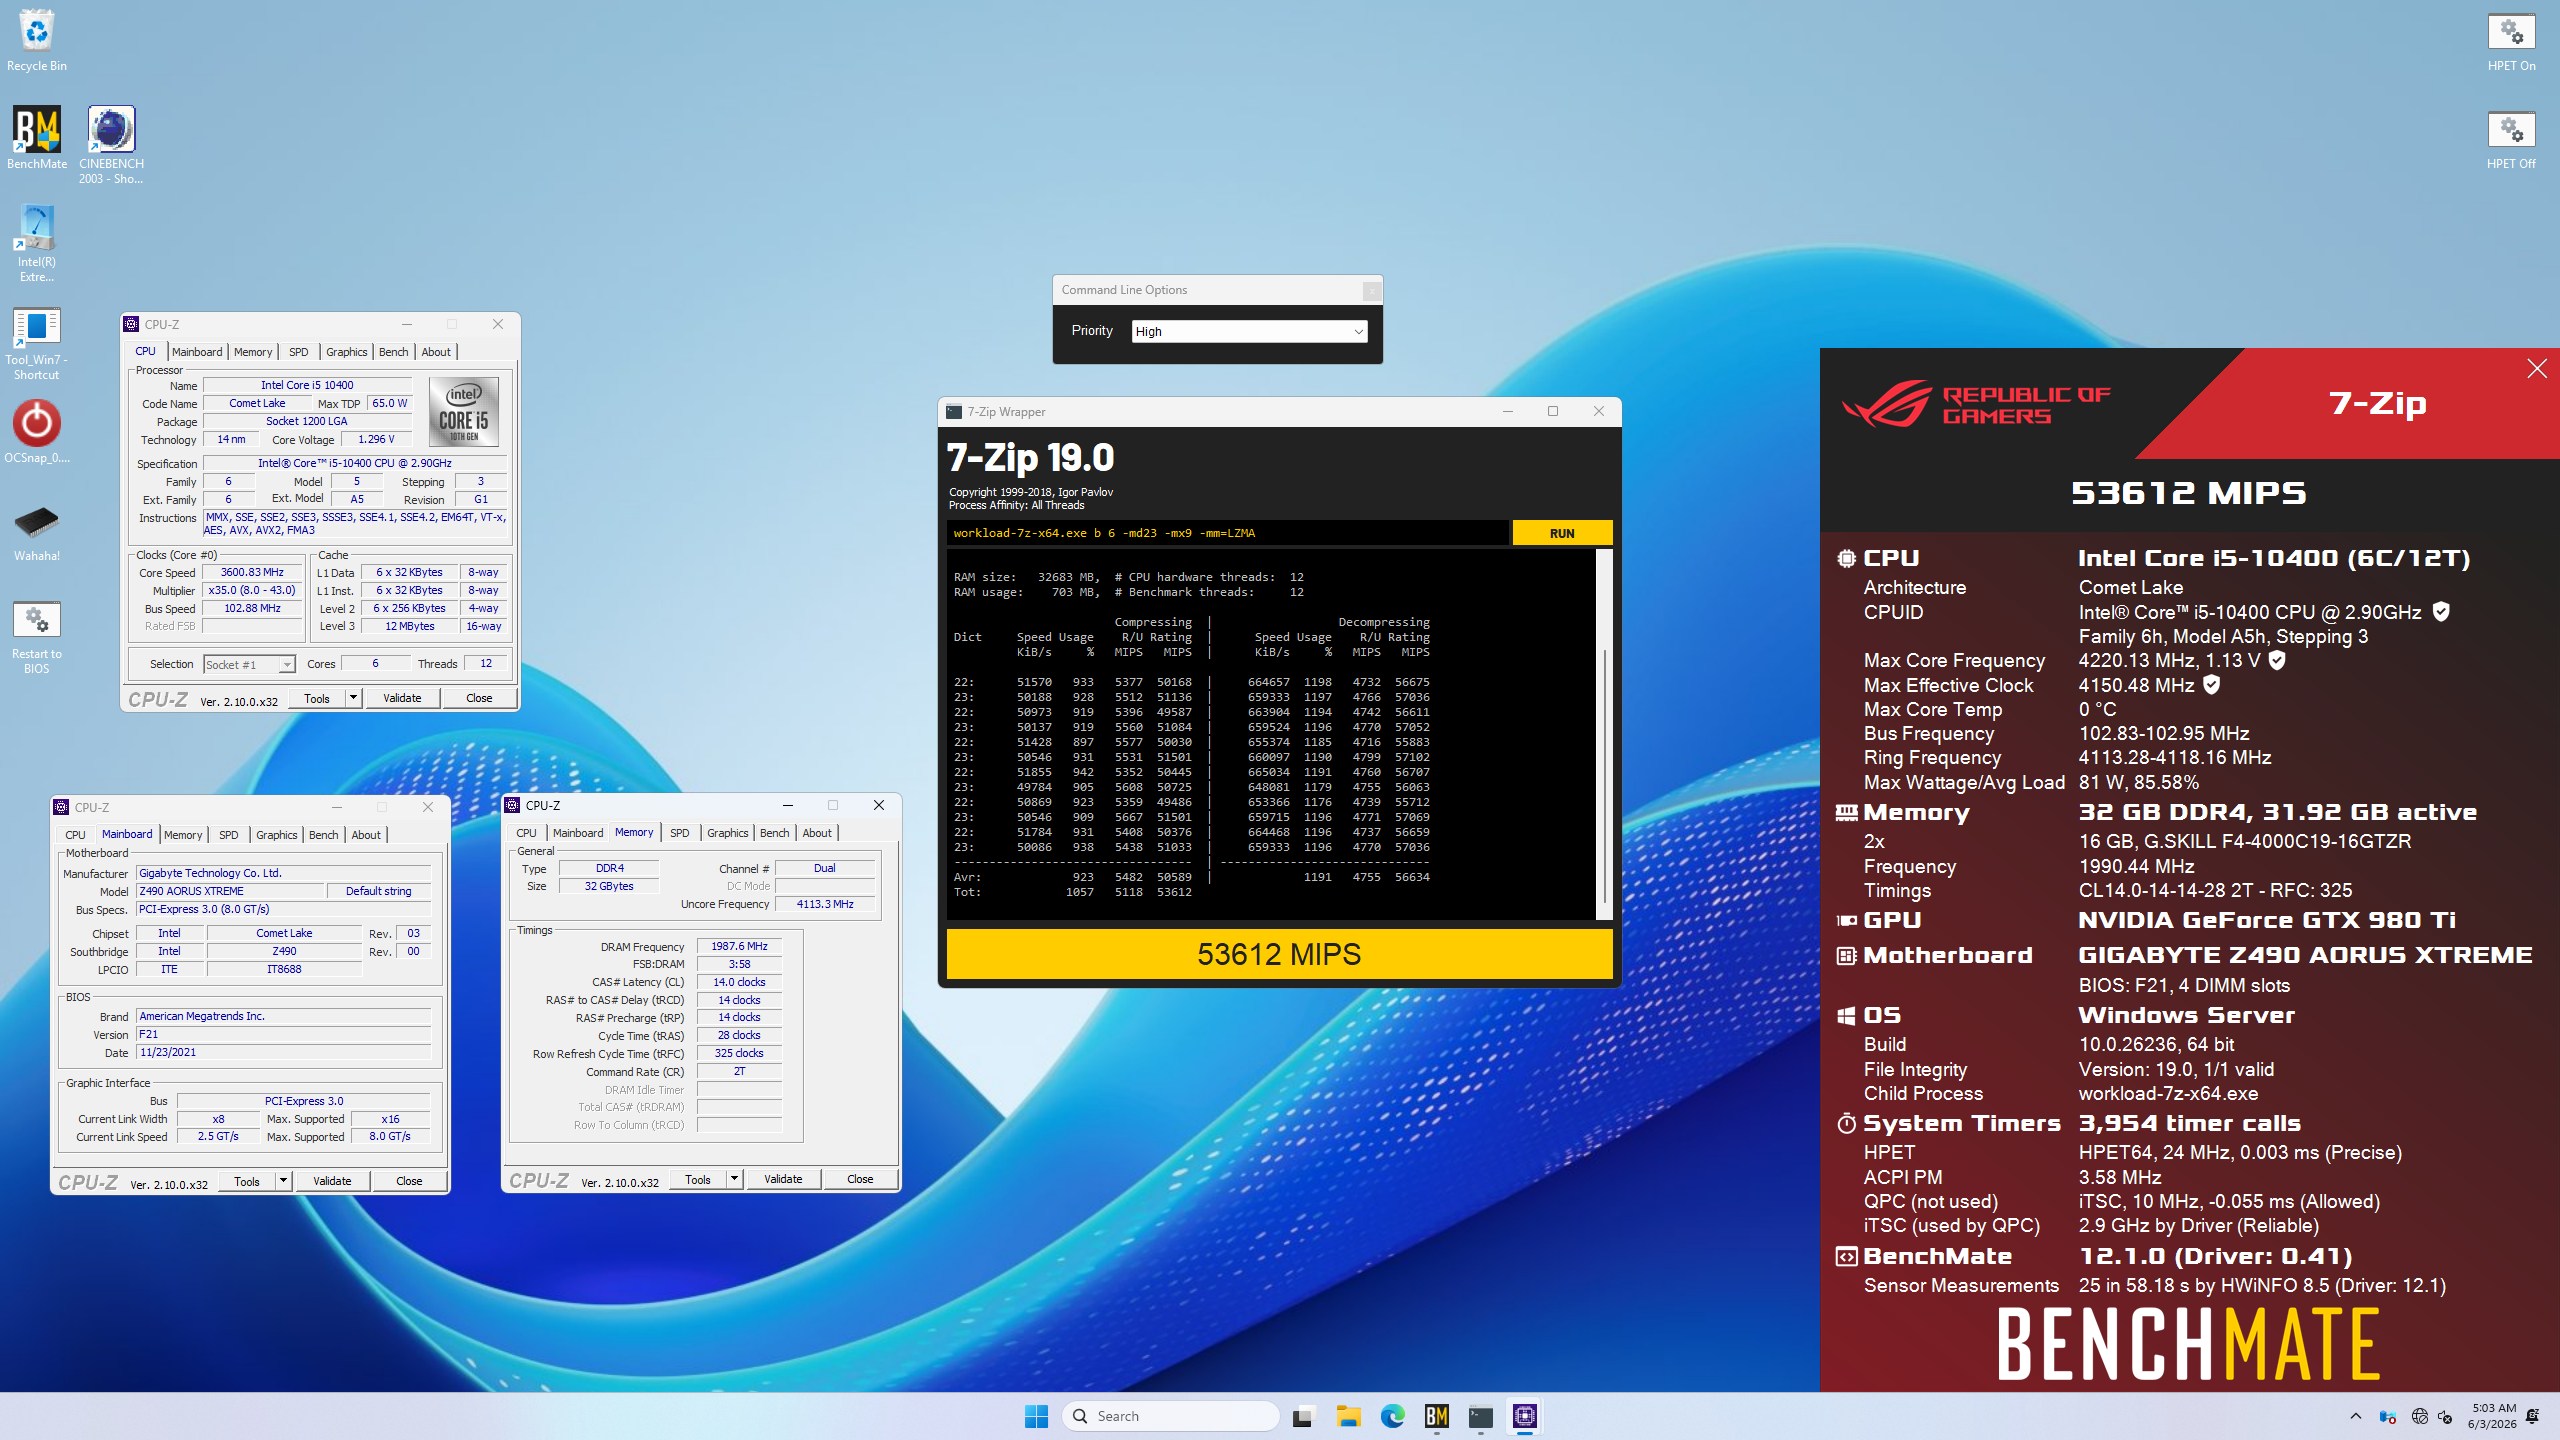Click Close button in CPU-Z Mainboard window

(409, 1181)
